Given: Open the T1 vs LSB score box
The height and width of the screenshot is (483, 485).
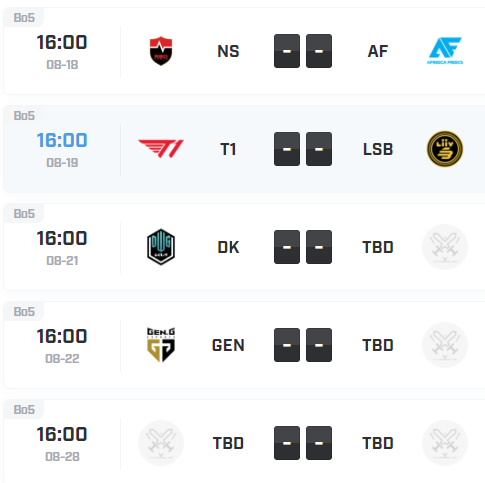Looking at the screenshot, I should [303, 149].
